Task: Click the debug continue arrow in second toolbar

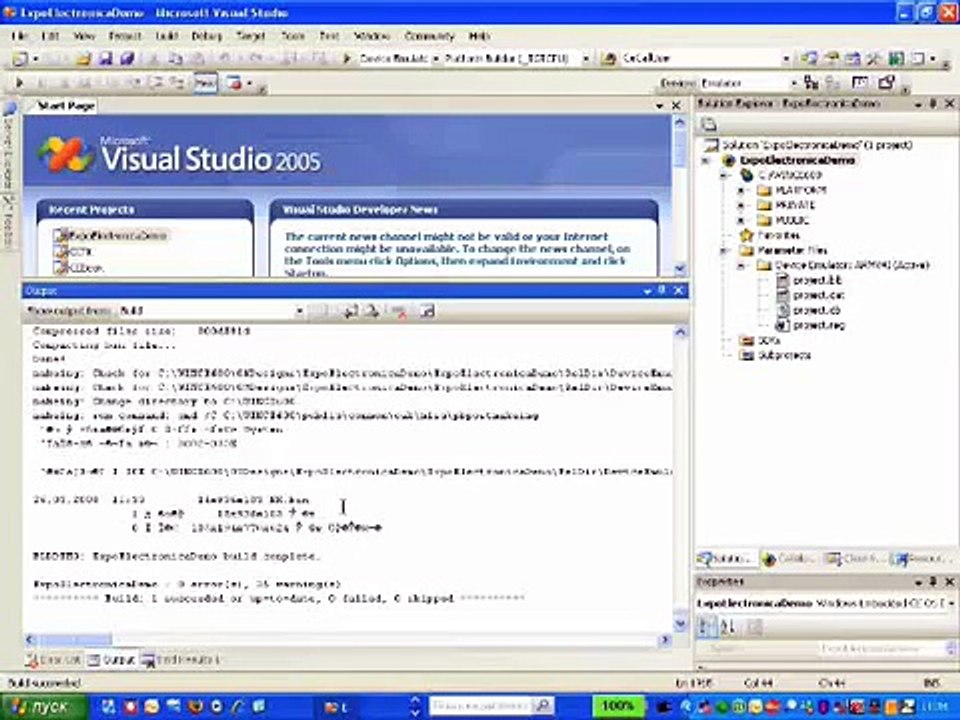Action: 19,83
